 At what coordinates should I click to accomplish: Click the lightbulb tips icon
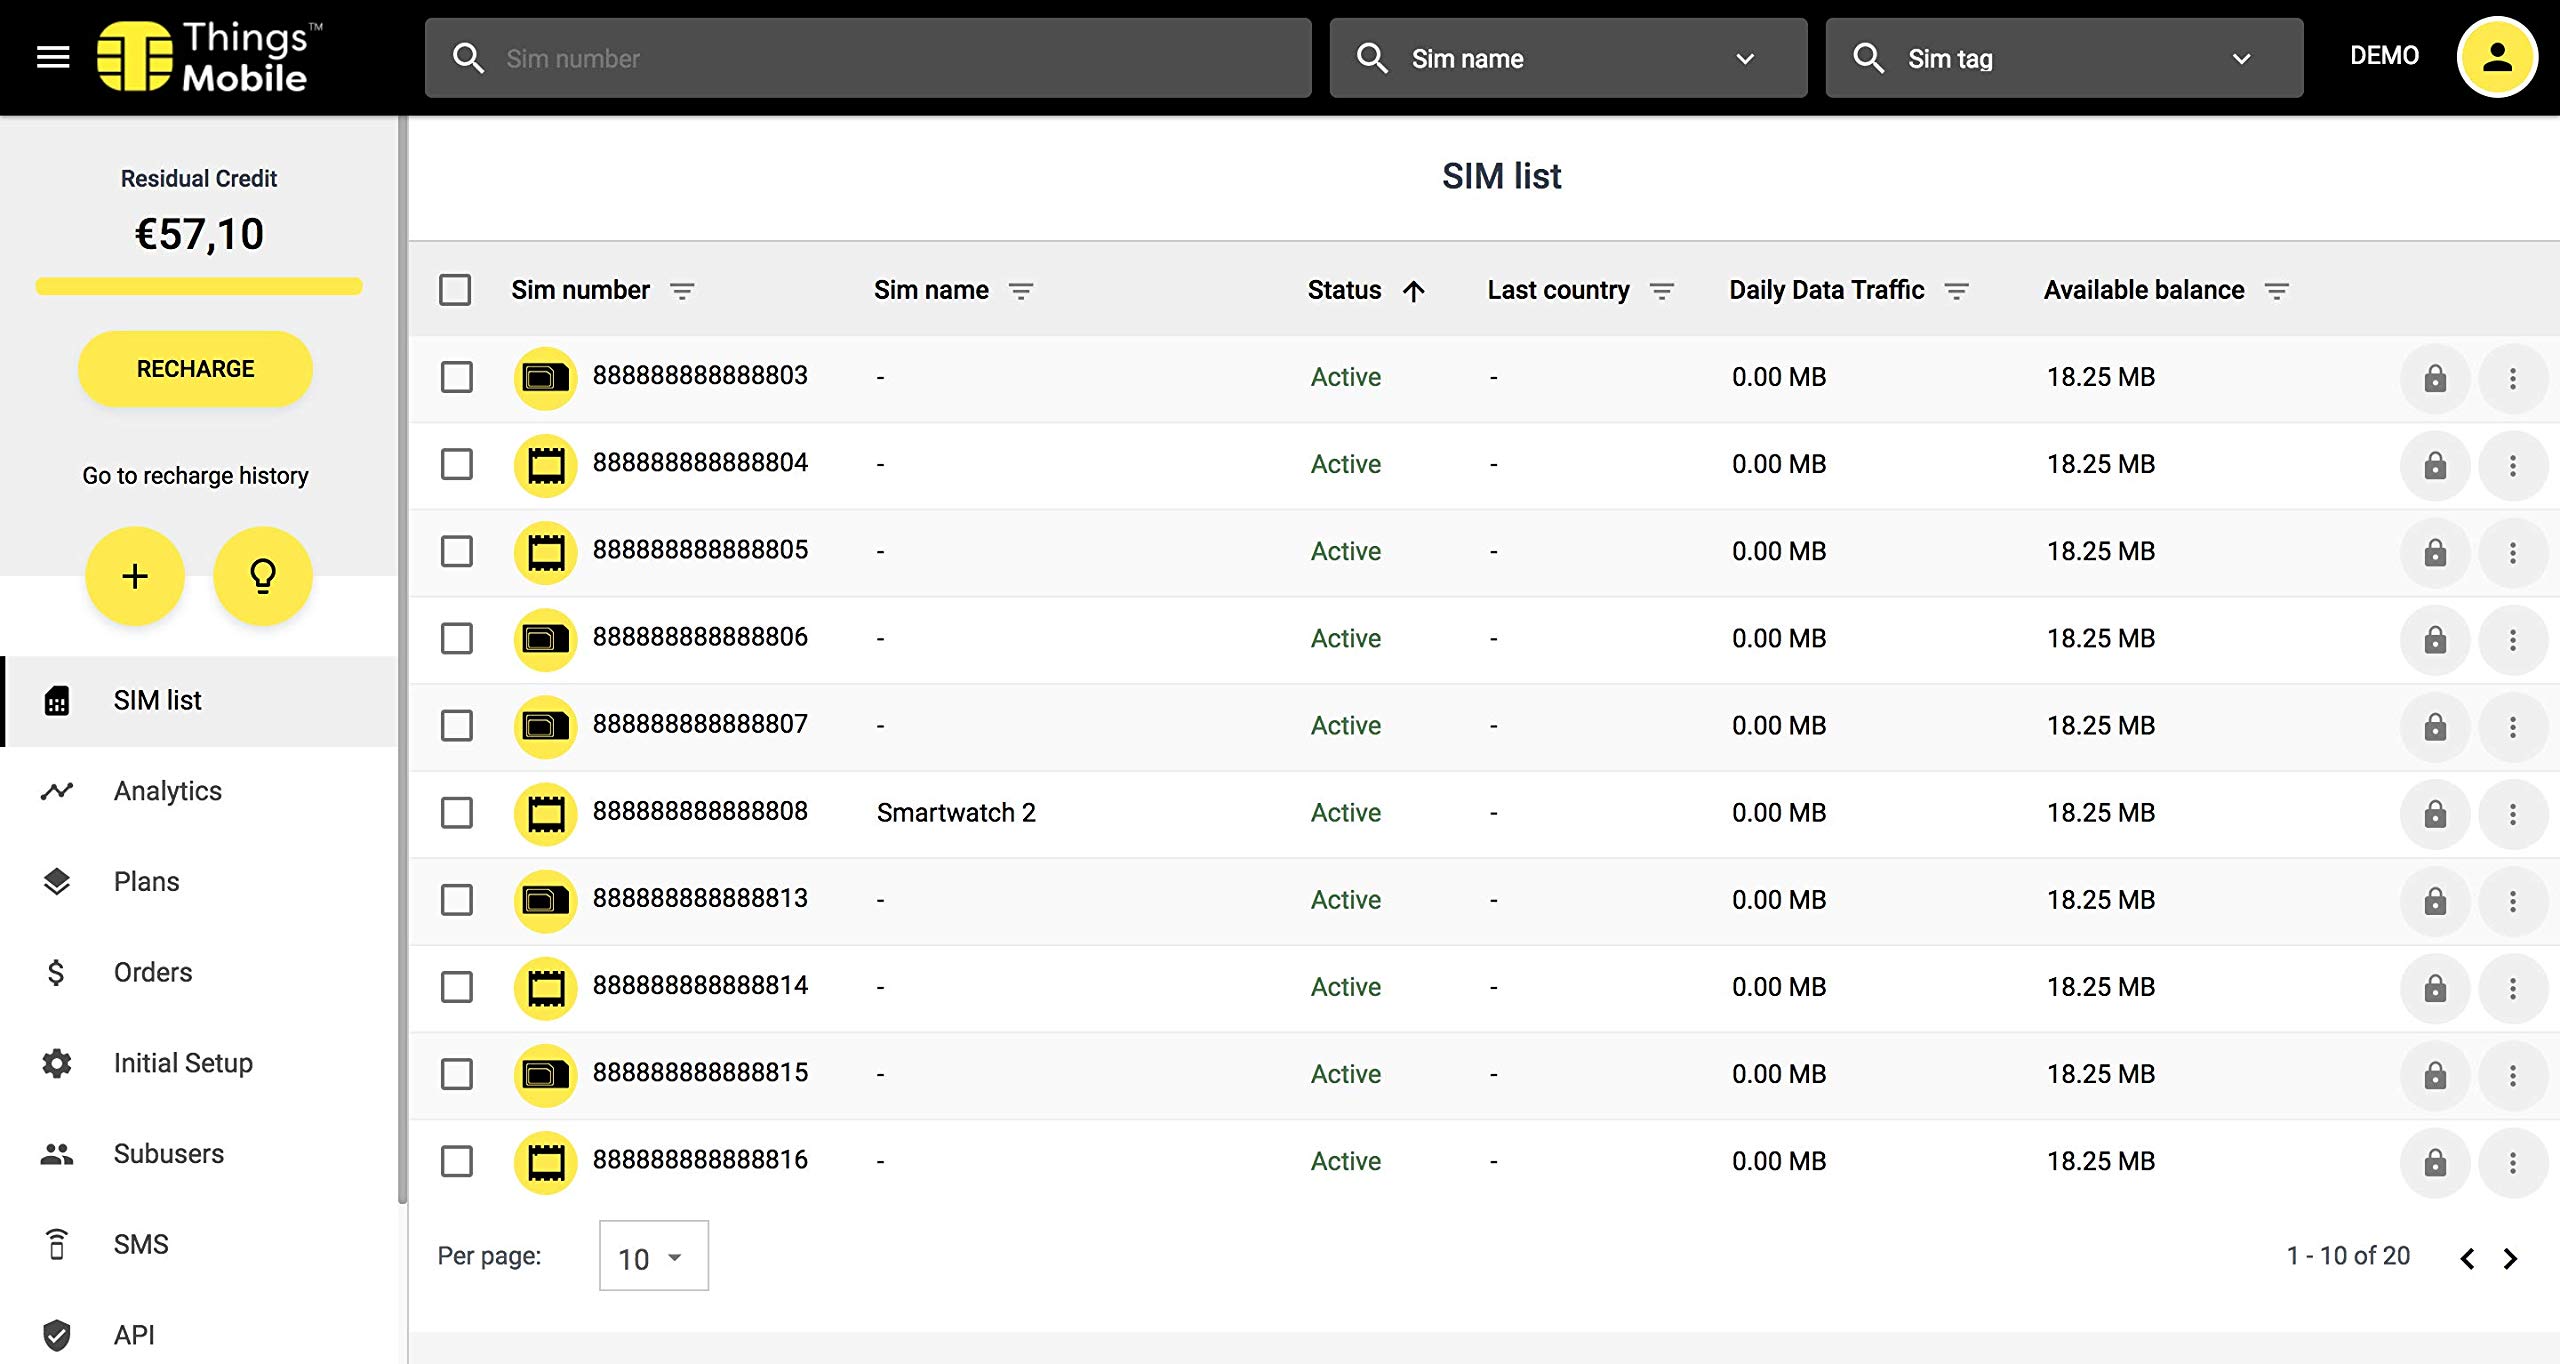263,576
